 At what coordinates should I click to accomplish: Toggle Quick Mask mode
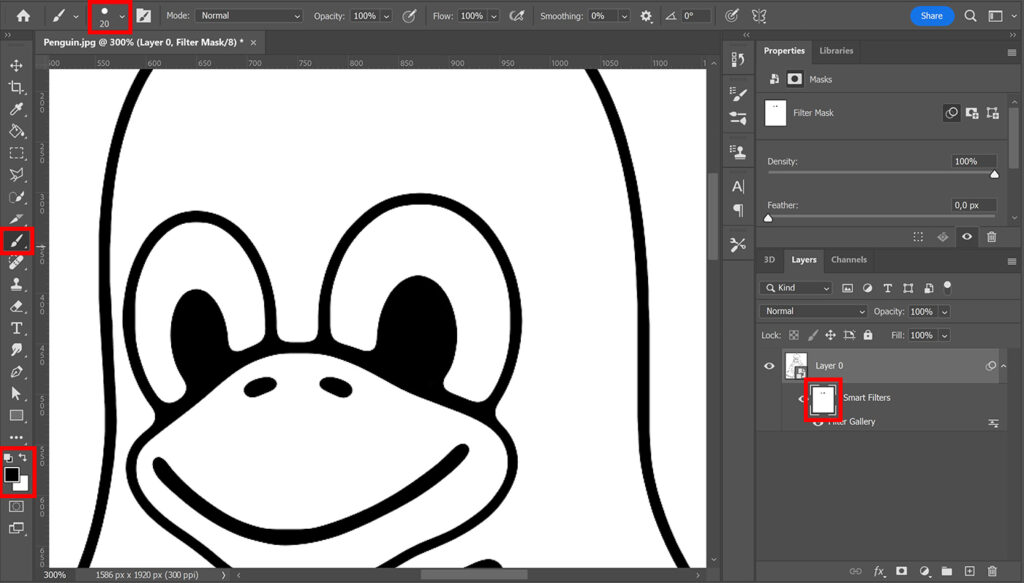[16, 506]
